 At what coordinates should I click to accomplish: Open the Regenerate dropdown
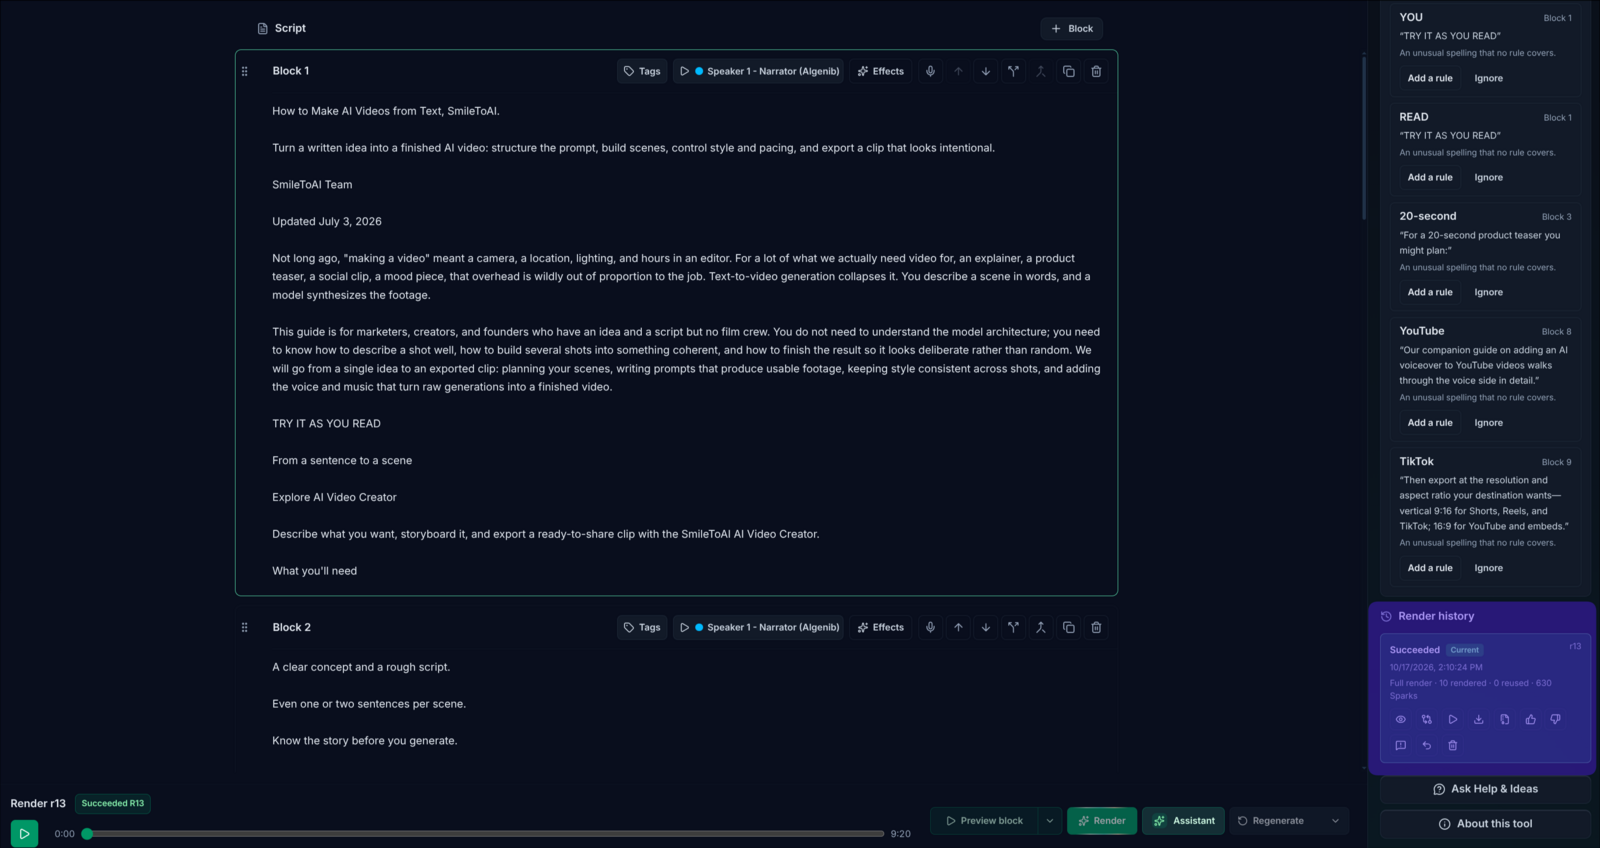(x=1335, y=821)
